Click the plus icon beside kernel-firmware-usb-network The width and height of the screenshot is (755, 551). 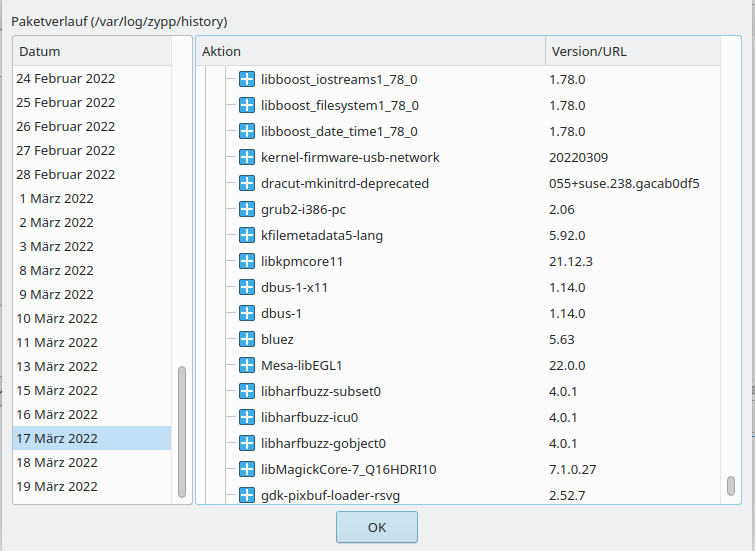247,157
